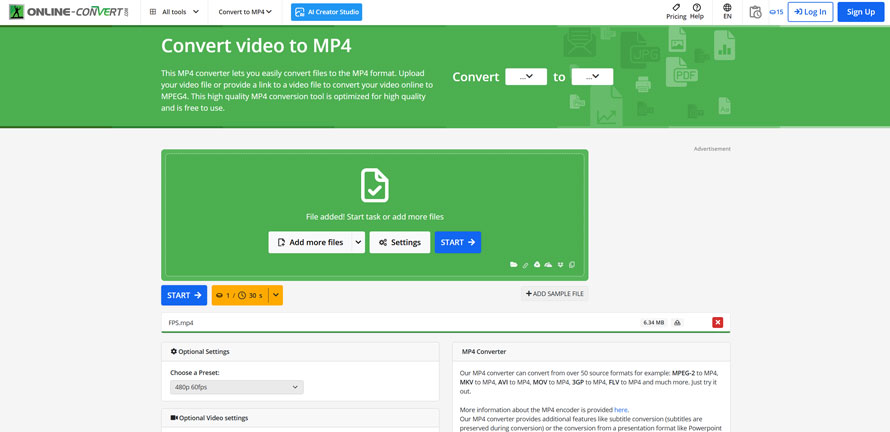The width and height of the screenshot is (890, 432).
Task: Click the Sign Up button
Action: (860, 12)
